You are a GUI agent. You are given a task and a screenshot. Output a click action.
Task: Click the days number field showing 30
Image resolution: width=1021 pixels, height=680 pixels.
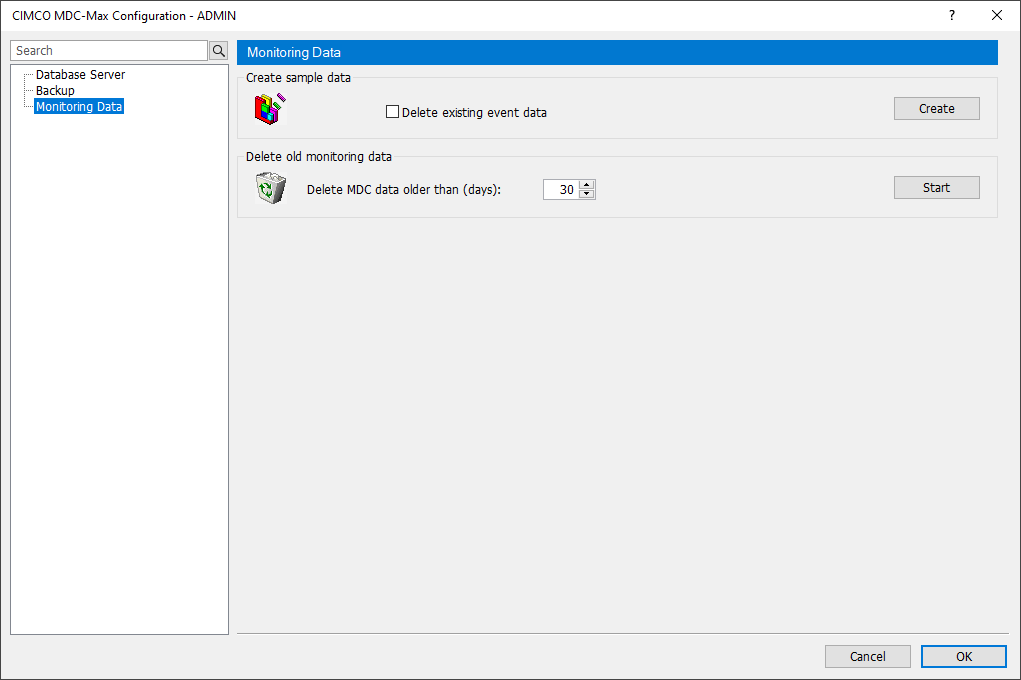coord(561,190)
